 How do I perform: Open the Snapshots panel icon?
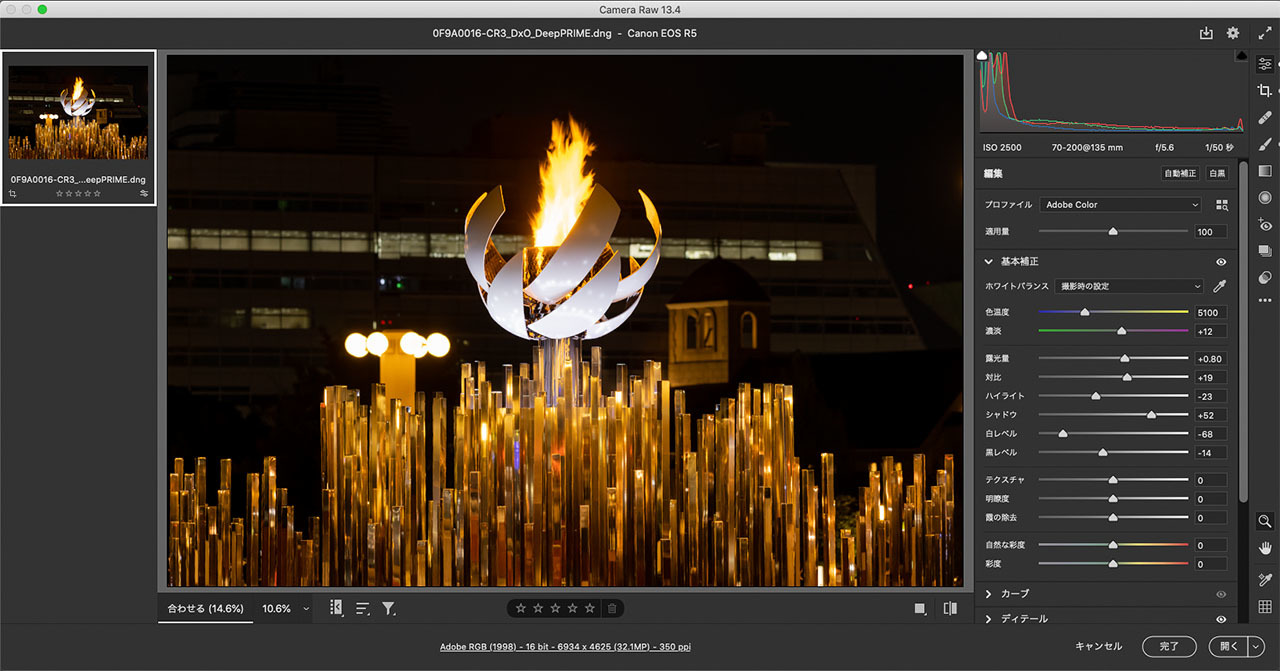pyautogui.click(x=1265, y=251)
